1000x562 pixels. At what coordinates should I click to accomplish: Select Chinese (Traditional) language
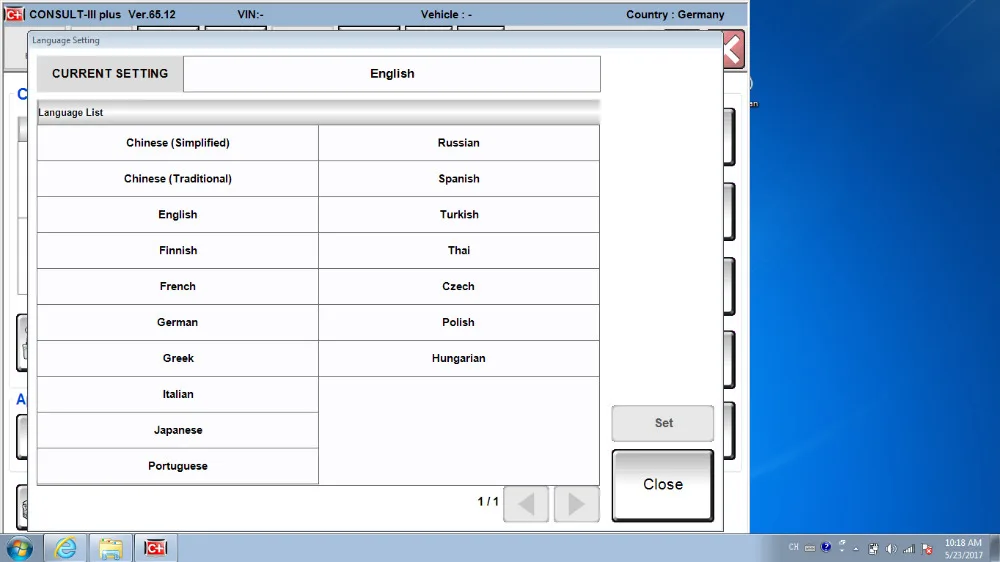point(177,179)
